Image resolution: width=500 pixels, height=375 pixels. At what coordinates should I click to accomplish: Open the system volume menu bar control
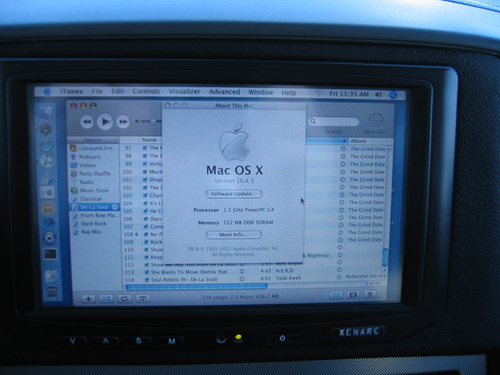[x=379, y=95]
